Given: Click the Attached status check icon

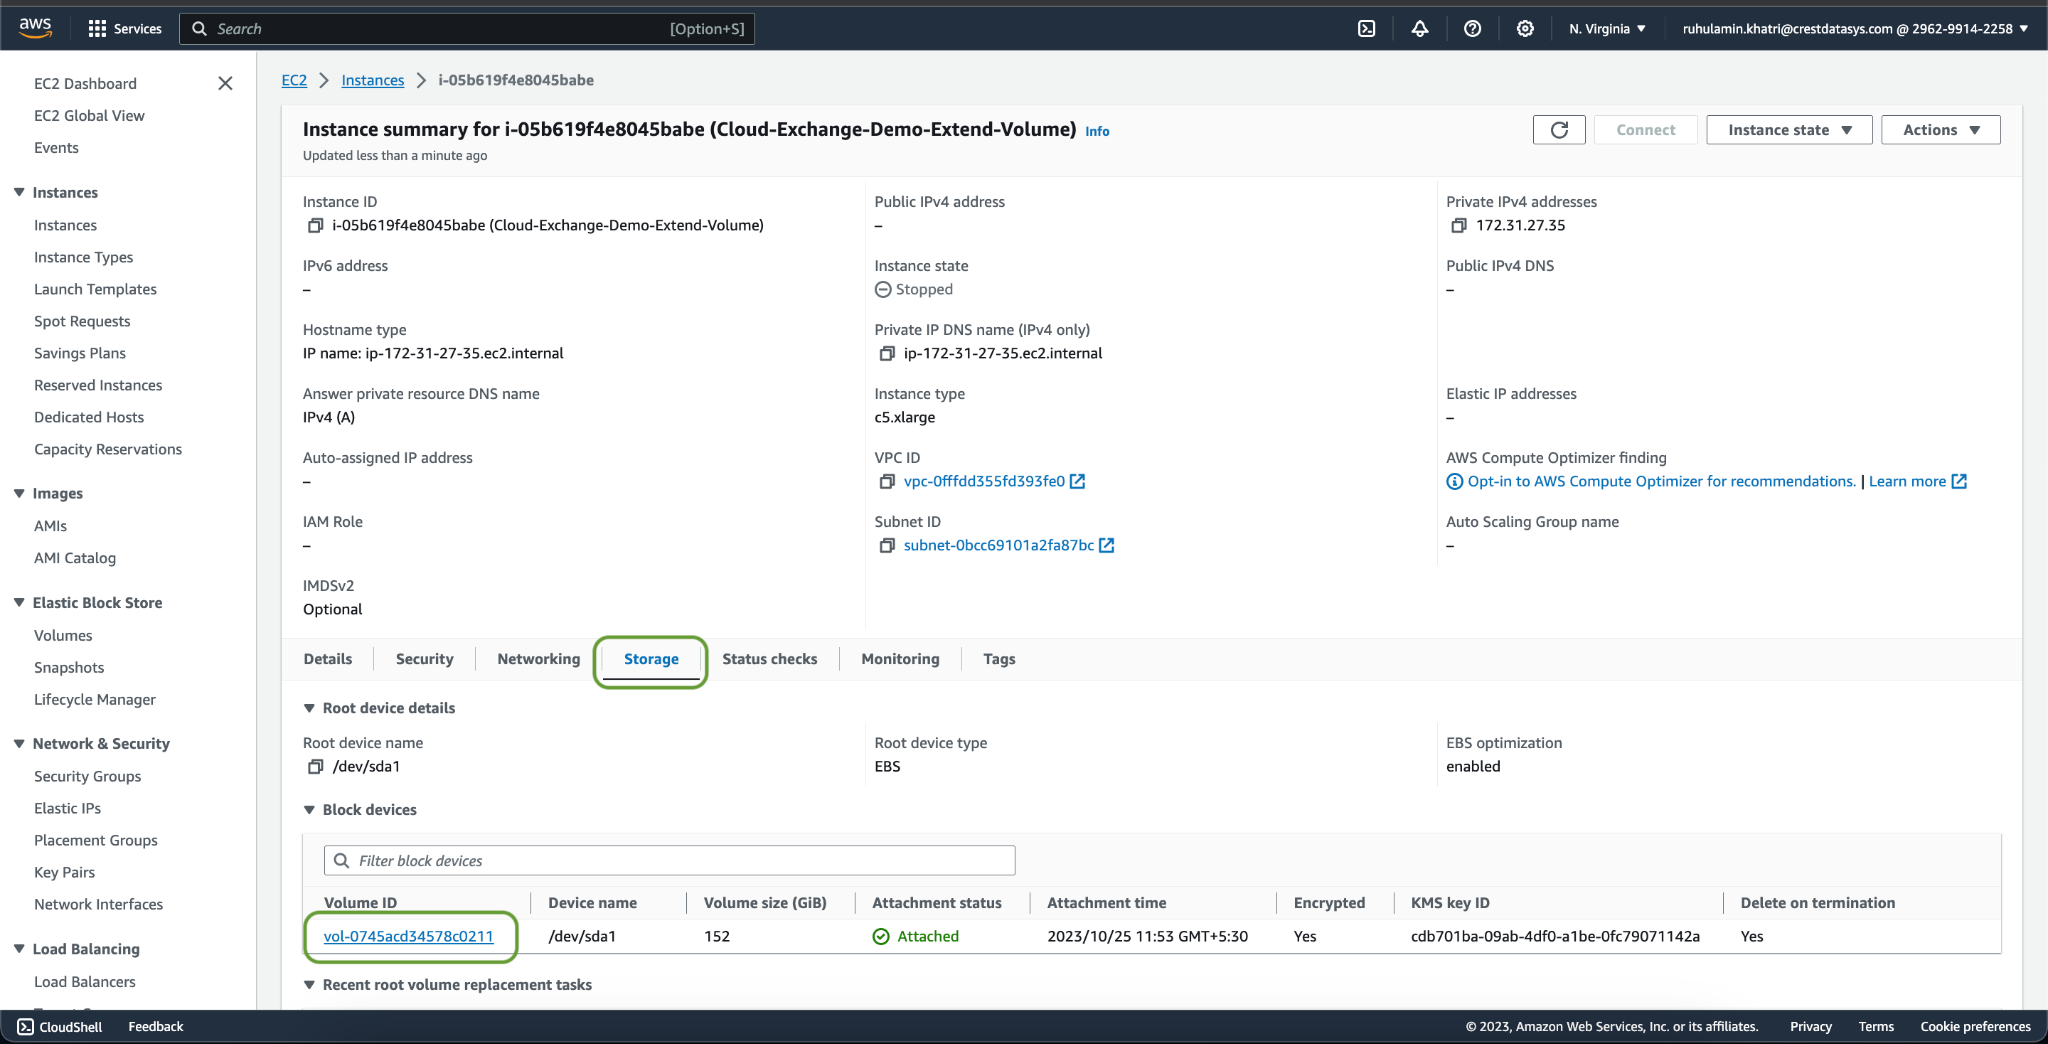Looking at the screenshot, I should click(x=881, y=937).
